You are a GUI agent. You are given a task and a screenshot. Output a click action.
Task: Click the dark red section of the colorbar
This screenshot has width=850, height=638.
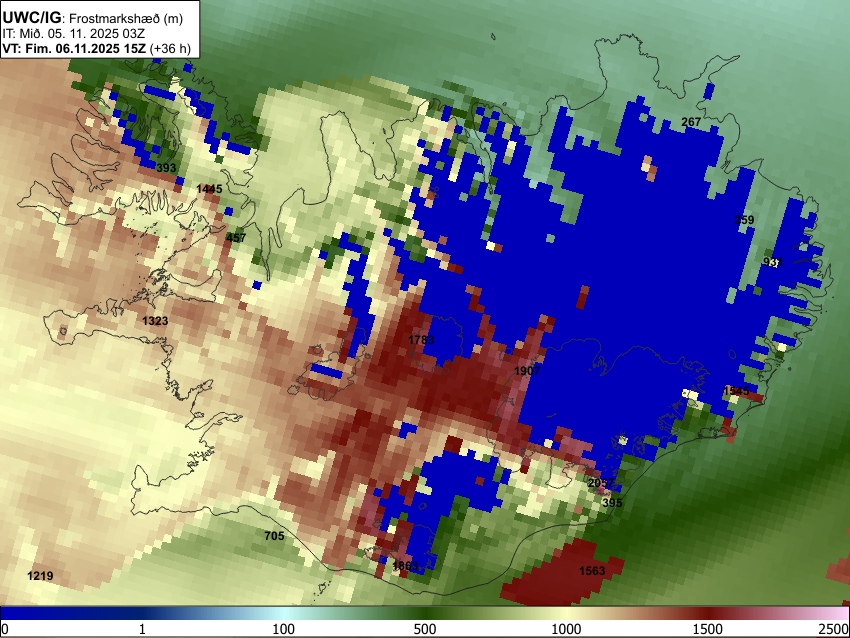click(708, 613)
